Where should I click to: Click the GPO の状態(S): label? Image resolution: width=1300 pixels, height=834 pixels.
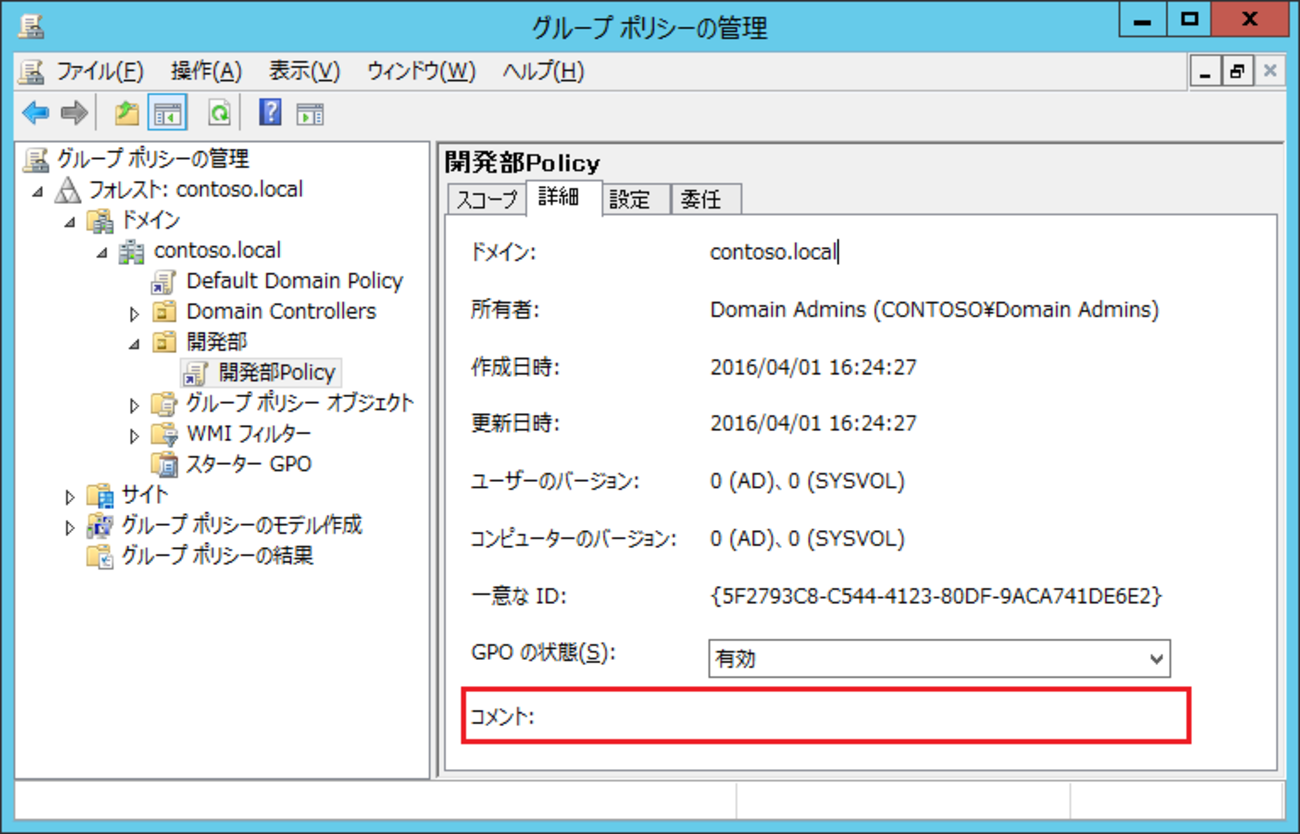pyautogui.click(x=542, y=654)
